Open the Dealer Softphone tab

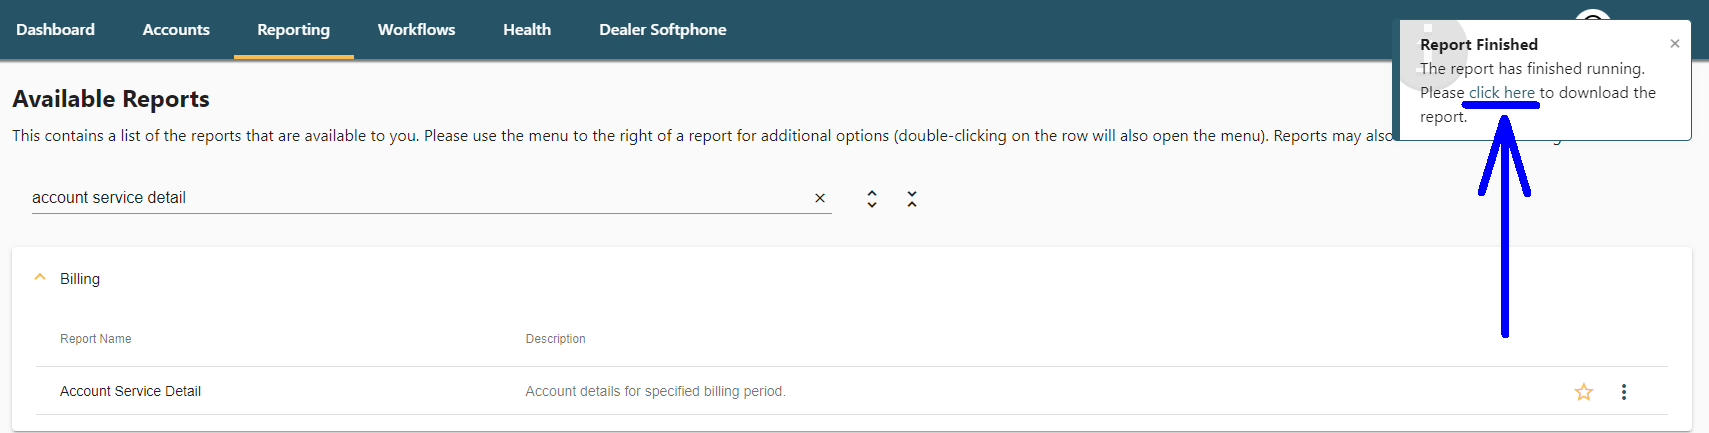point(662,30)
